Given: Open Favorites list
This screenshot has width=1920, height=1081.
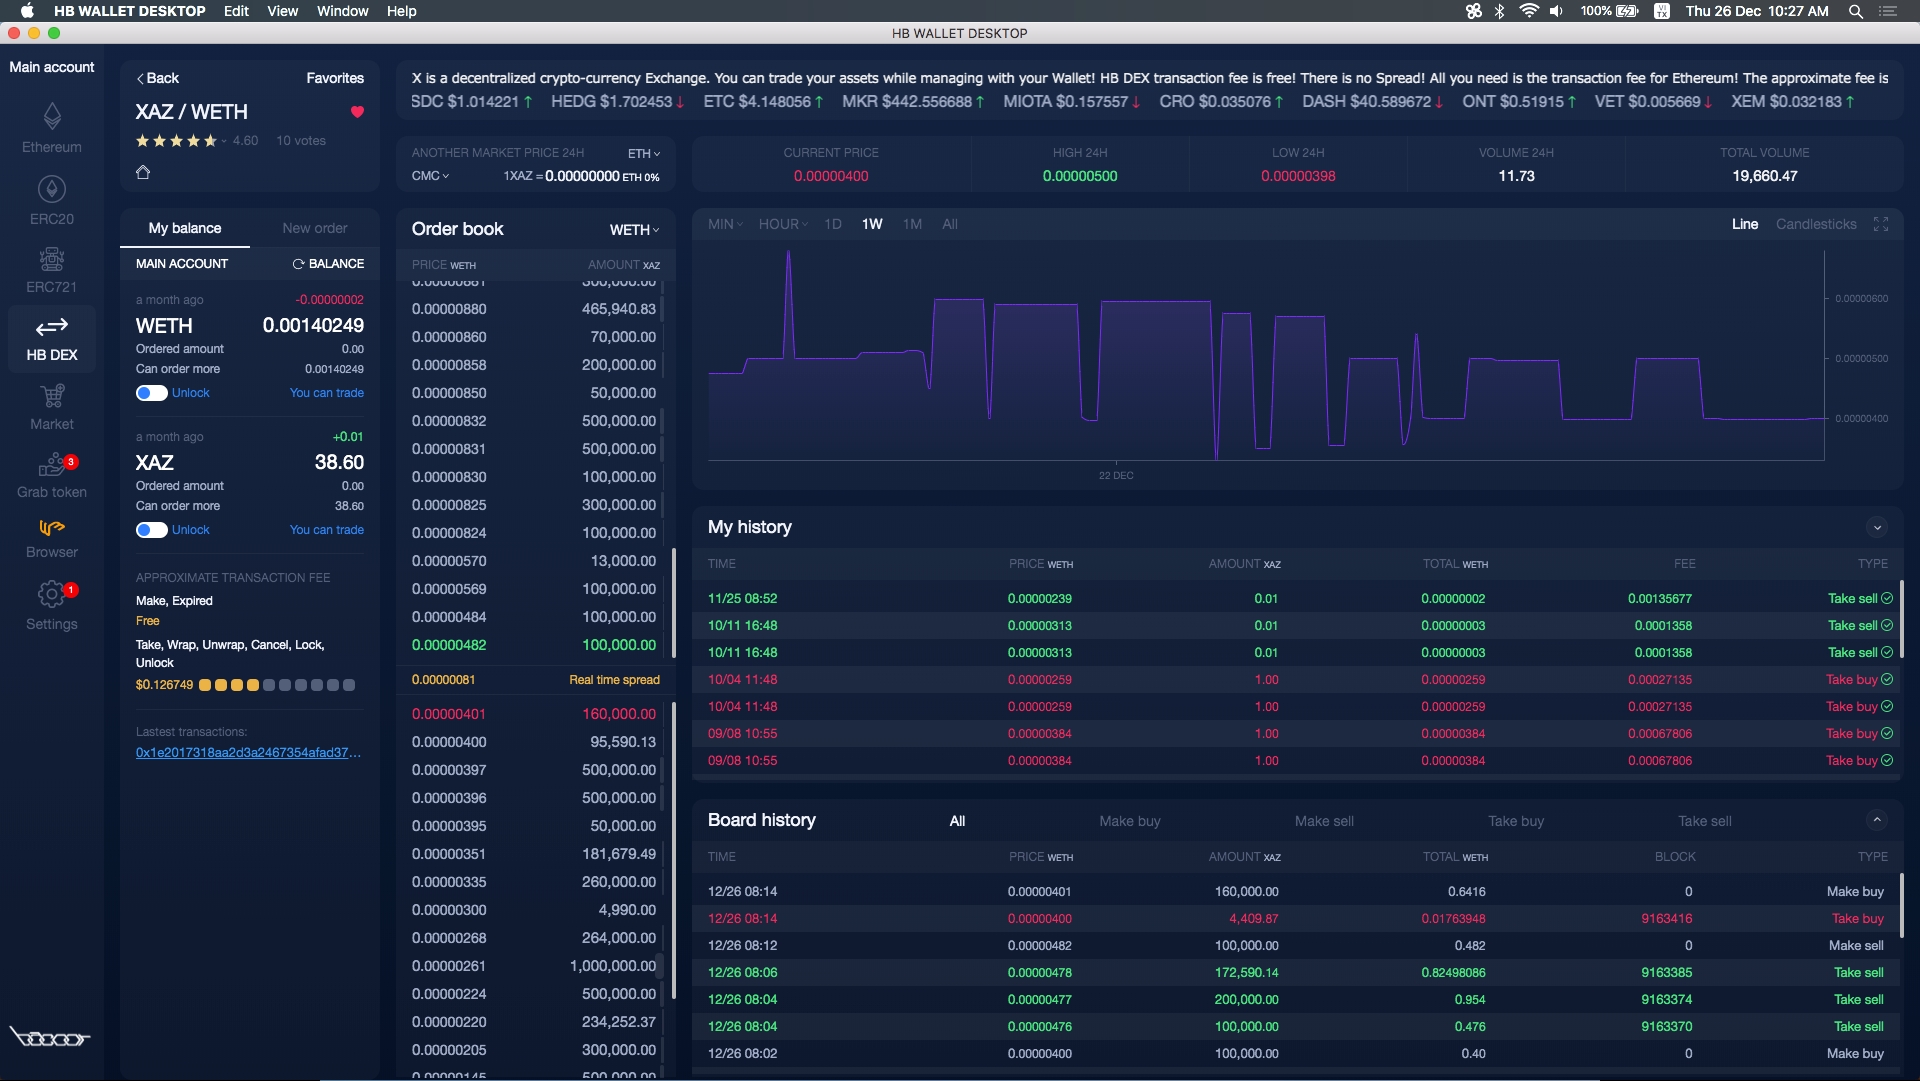Looking at the screenshot, I should (335, 78).
